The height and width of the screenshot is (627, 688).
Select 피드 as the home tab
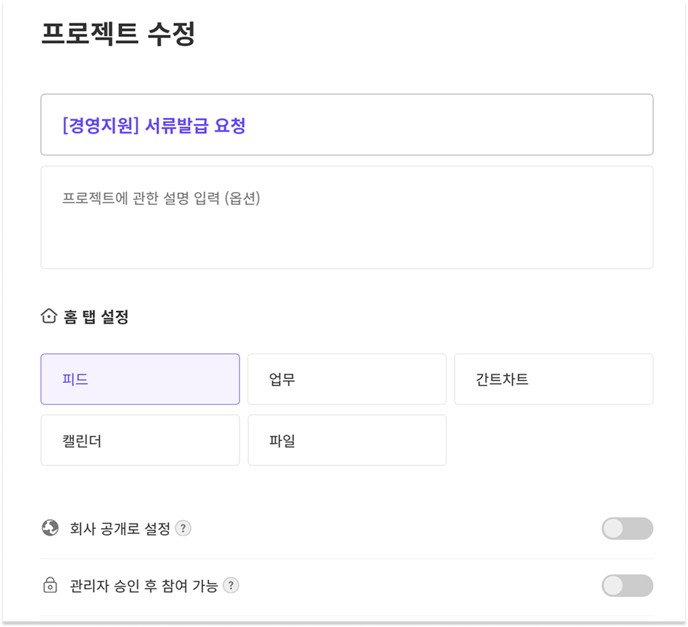point(140,379)
